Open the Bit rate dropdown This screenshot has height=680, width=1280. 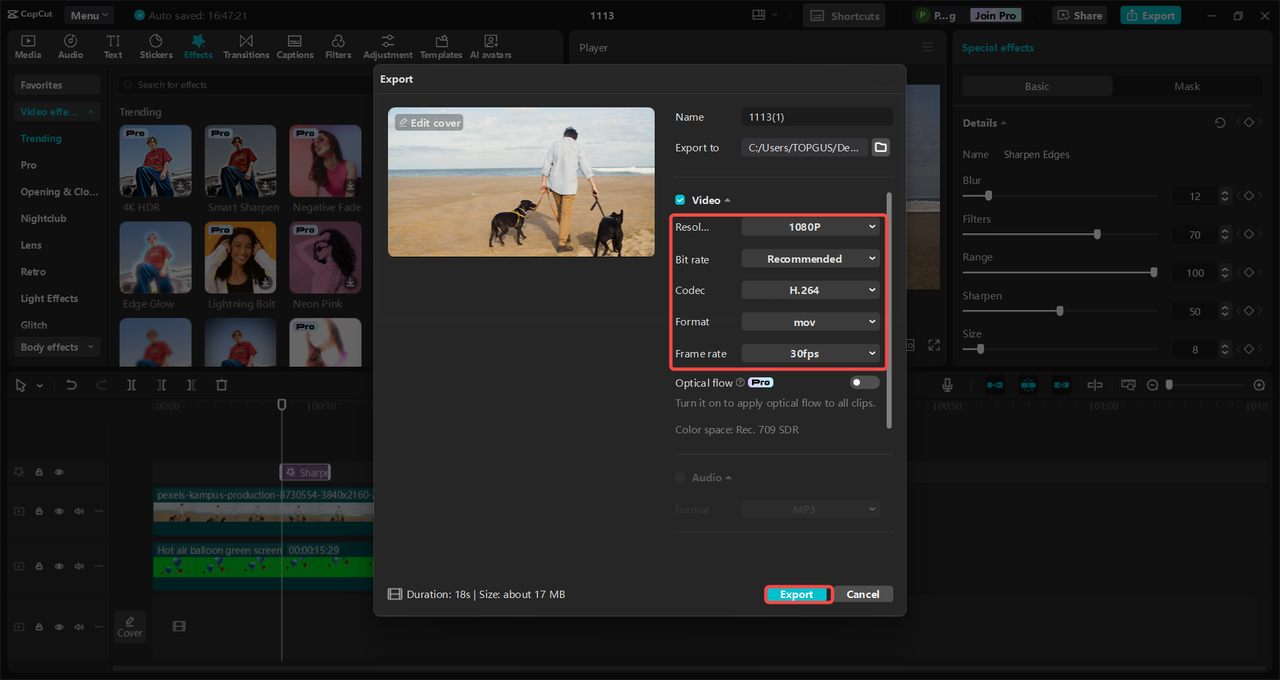click(x=811, y=259)
